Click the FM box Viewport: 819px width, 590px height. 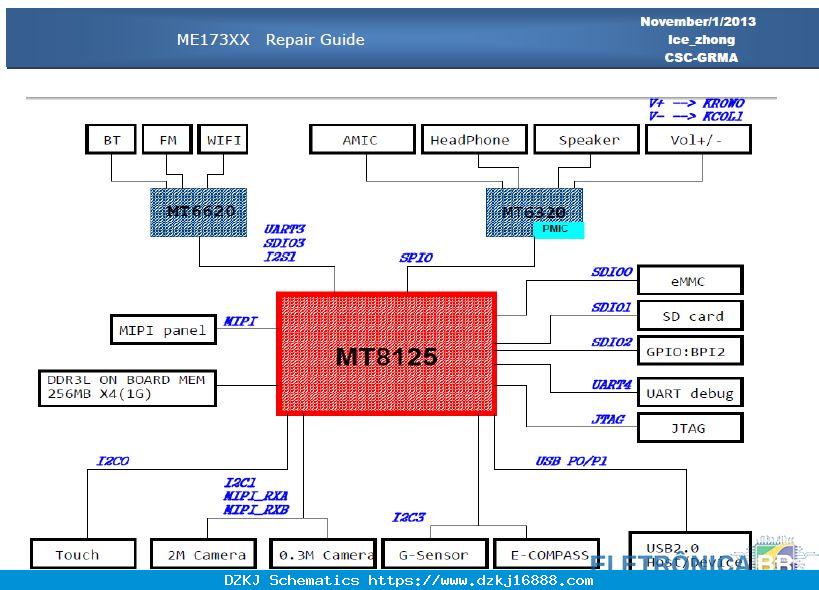167,139
